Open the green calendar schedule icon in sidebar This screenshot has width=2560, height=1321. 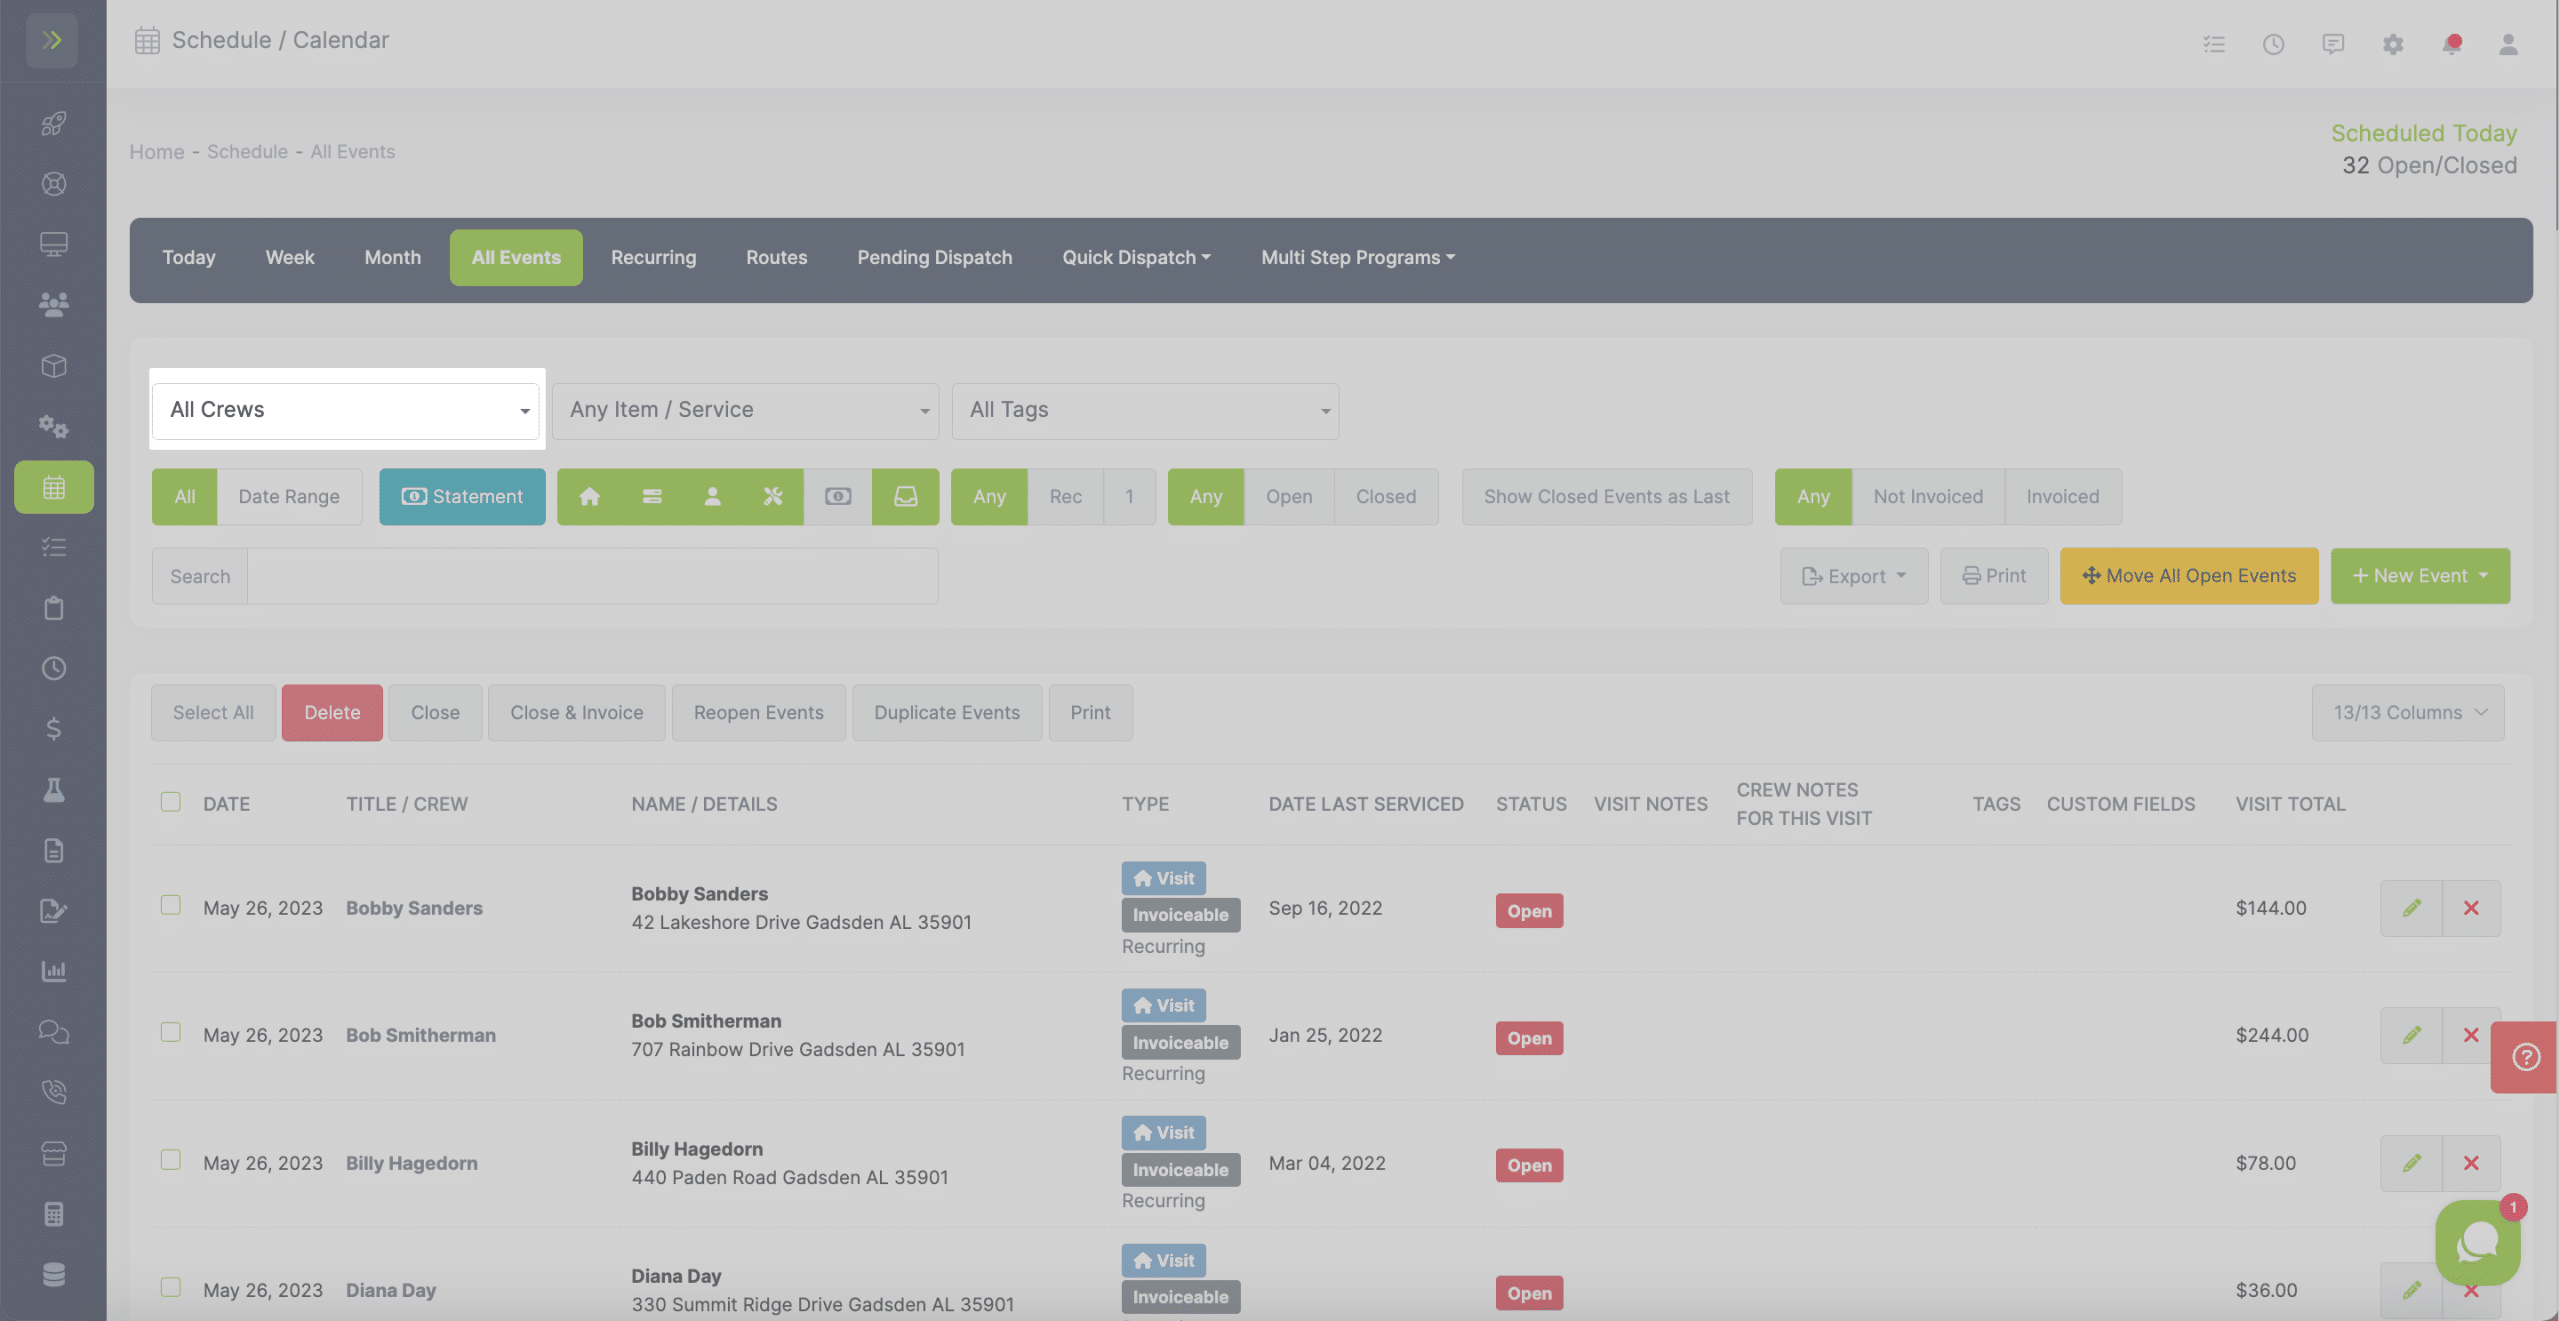(54, 487)
